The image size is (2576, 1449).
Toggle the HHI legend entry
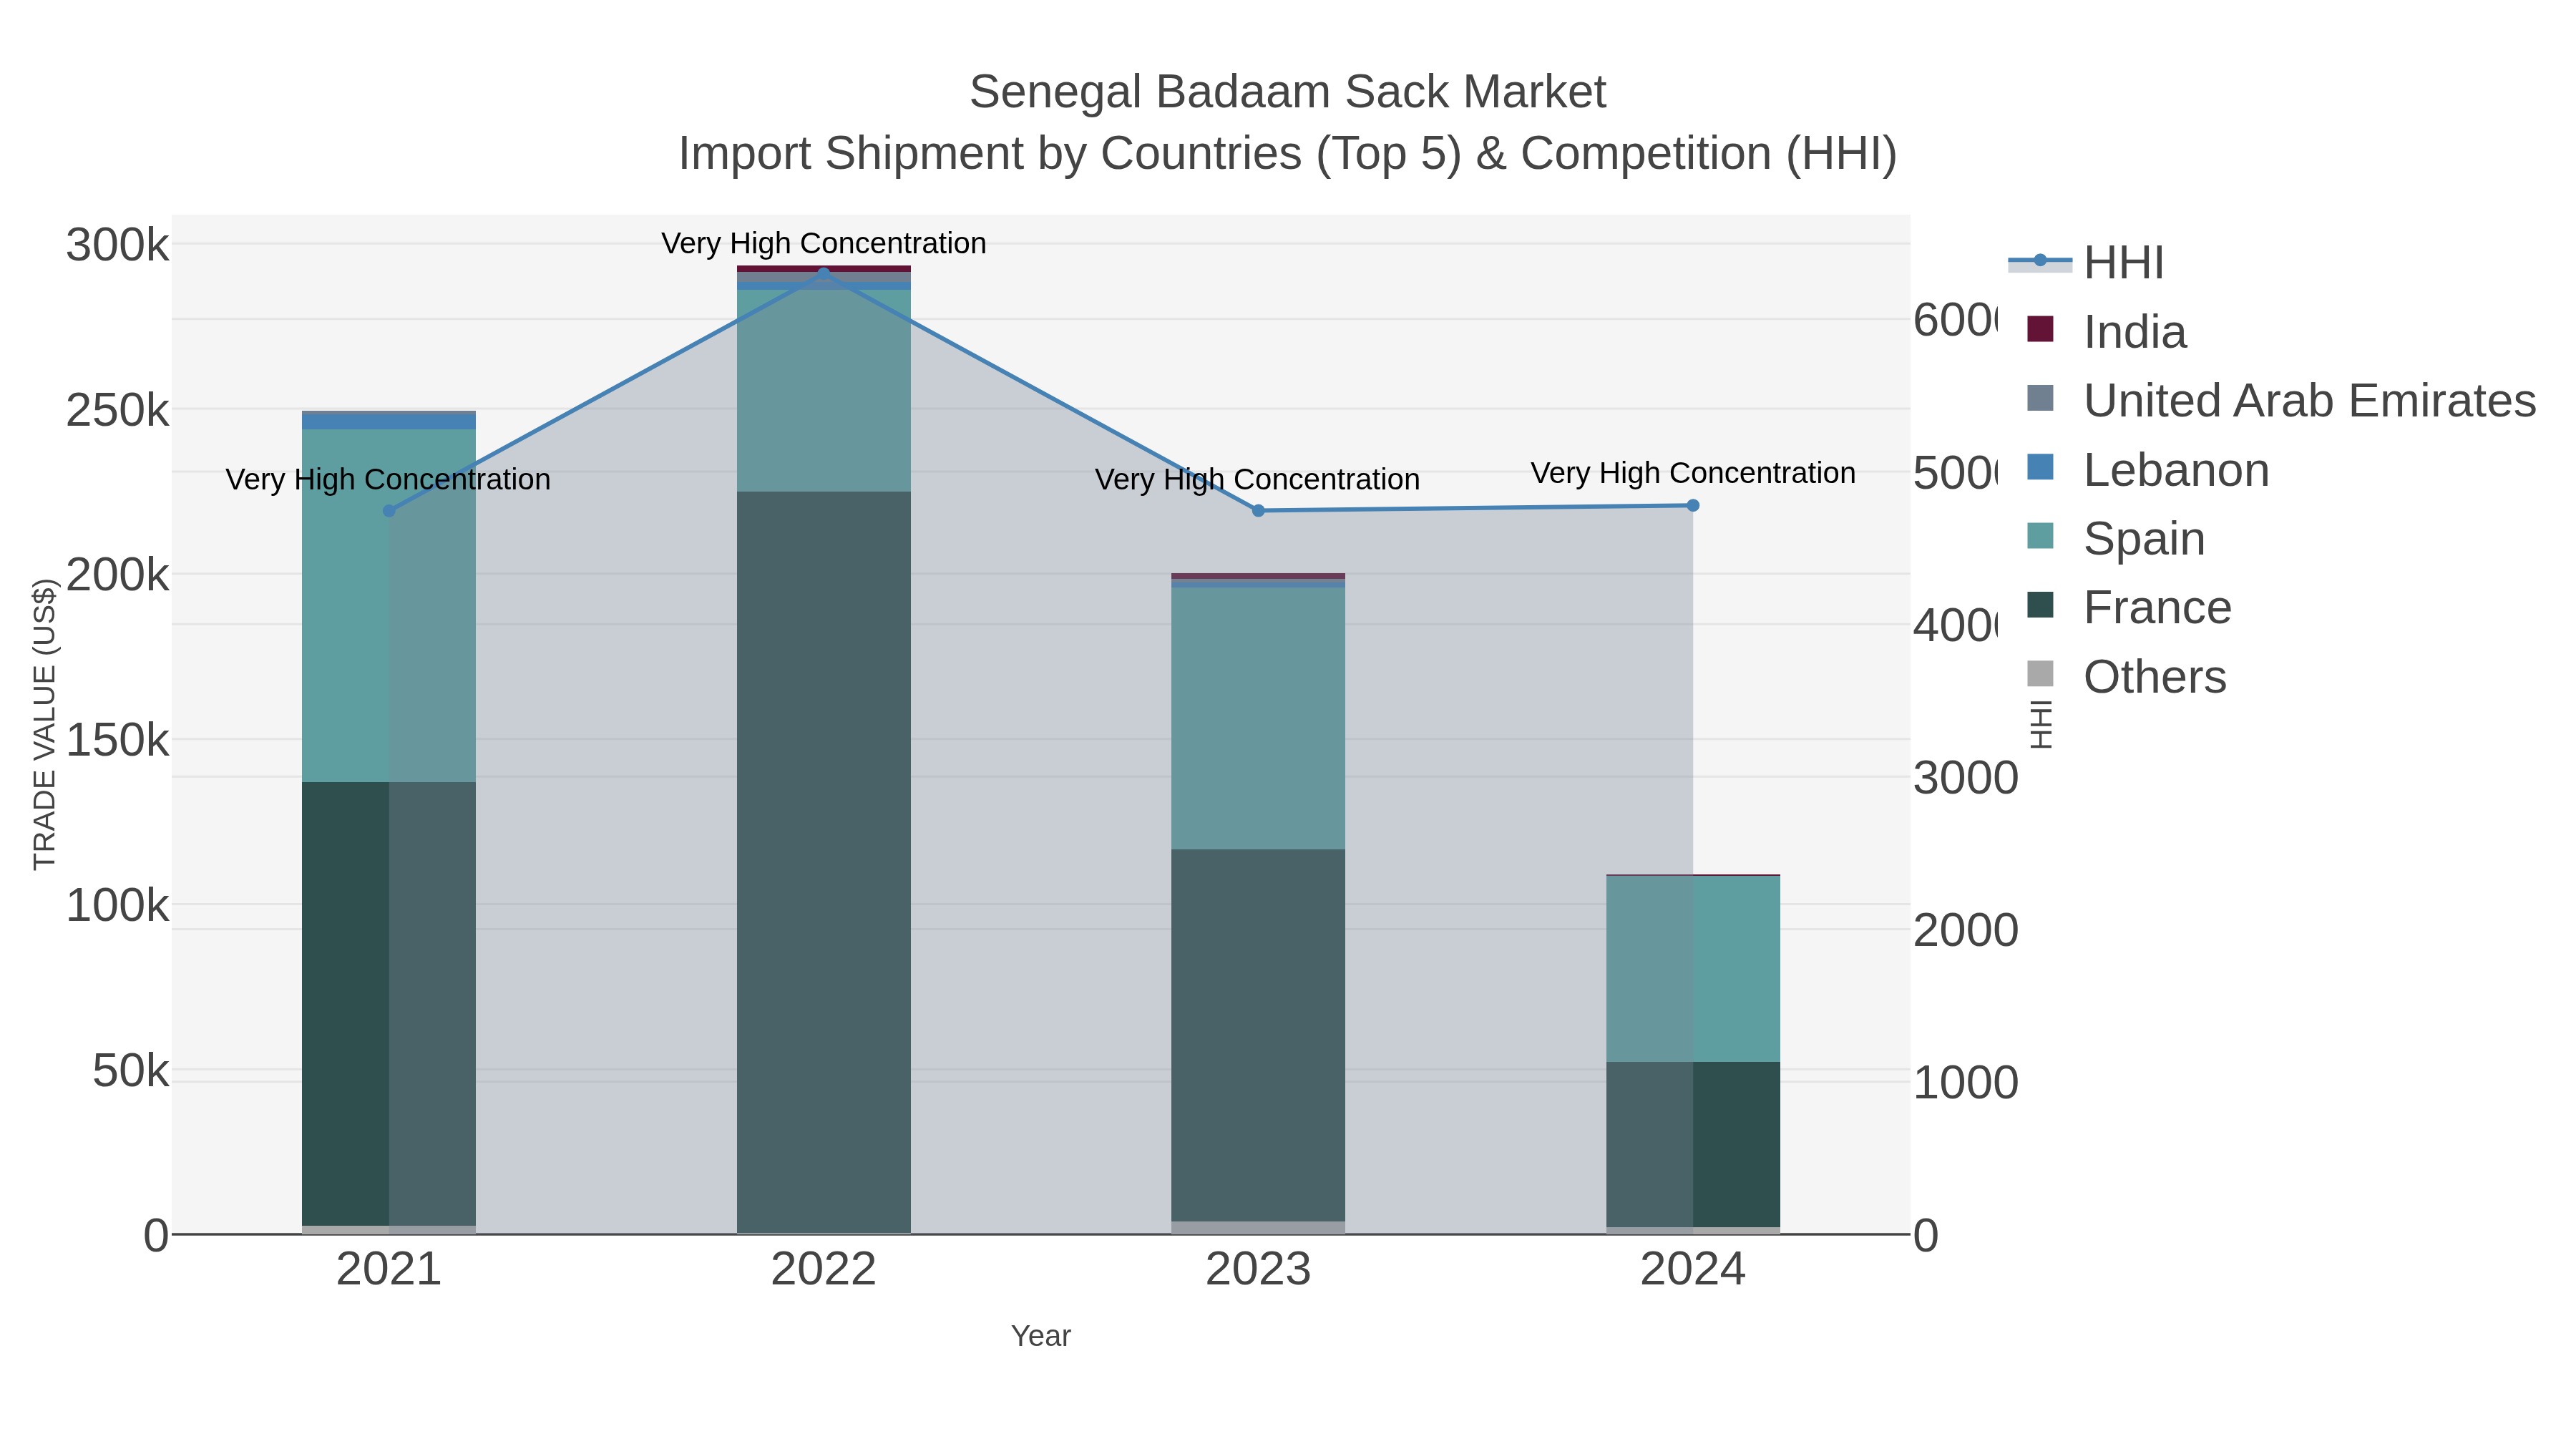(2086, 263)
